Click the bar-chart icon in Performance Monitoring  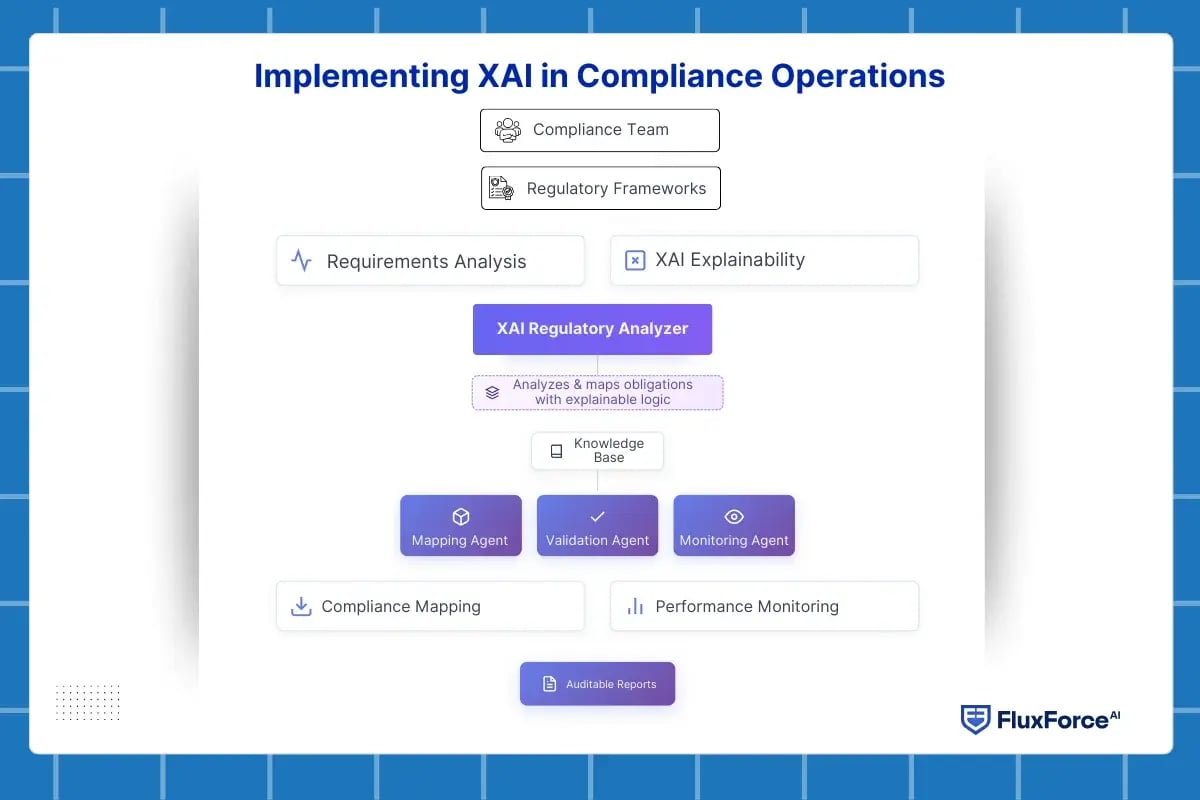click(635, 606)
